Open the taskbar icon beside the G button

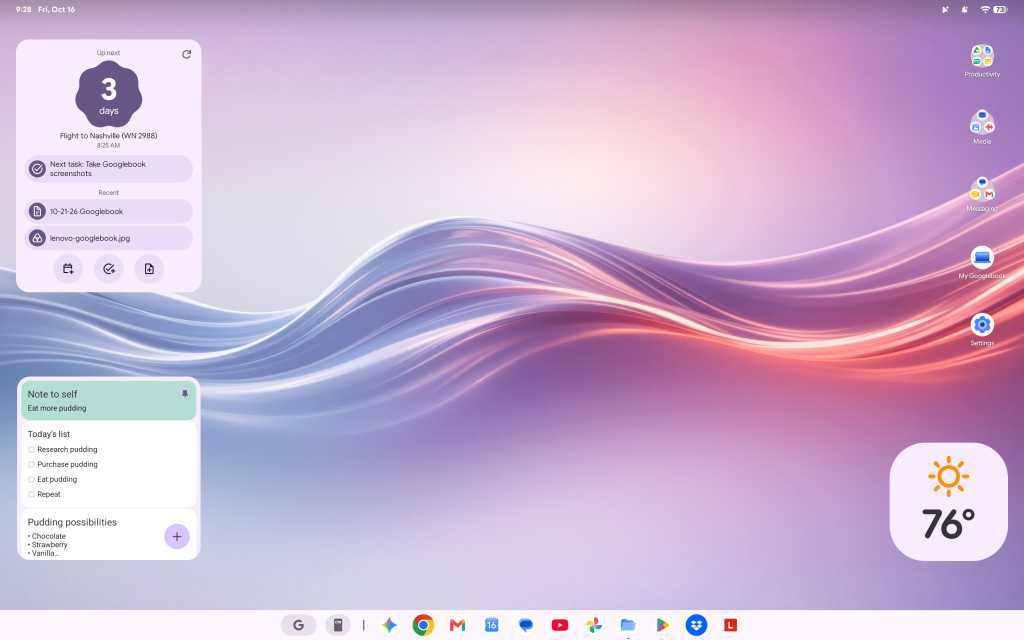point(338,625)
